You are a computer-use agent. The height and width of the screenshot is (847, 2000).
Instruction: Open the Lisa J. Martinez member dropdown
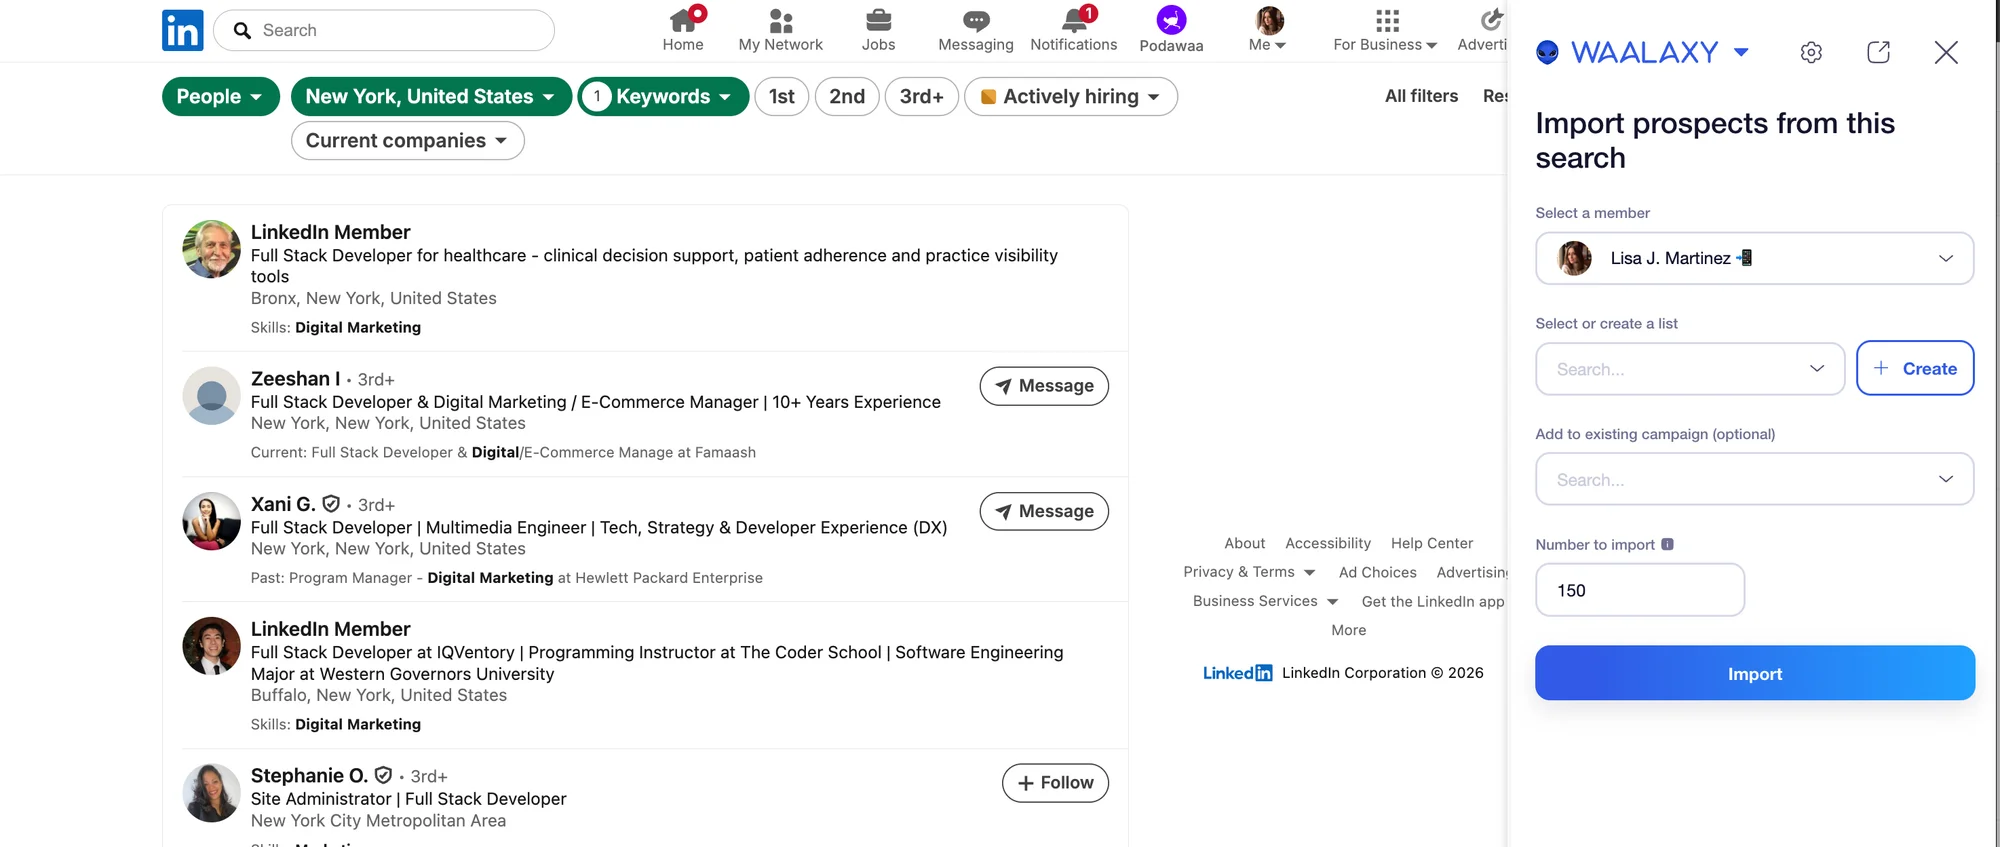[x=1755, y=258]
